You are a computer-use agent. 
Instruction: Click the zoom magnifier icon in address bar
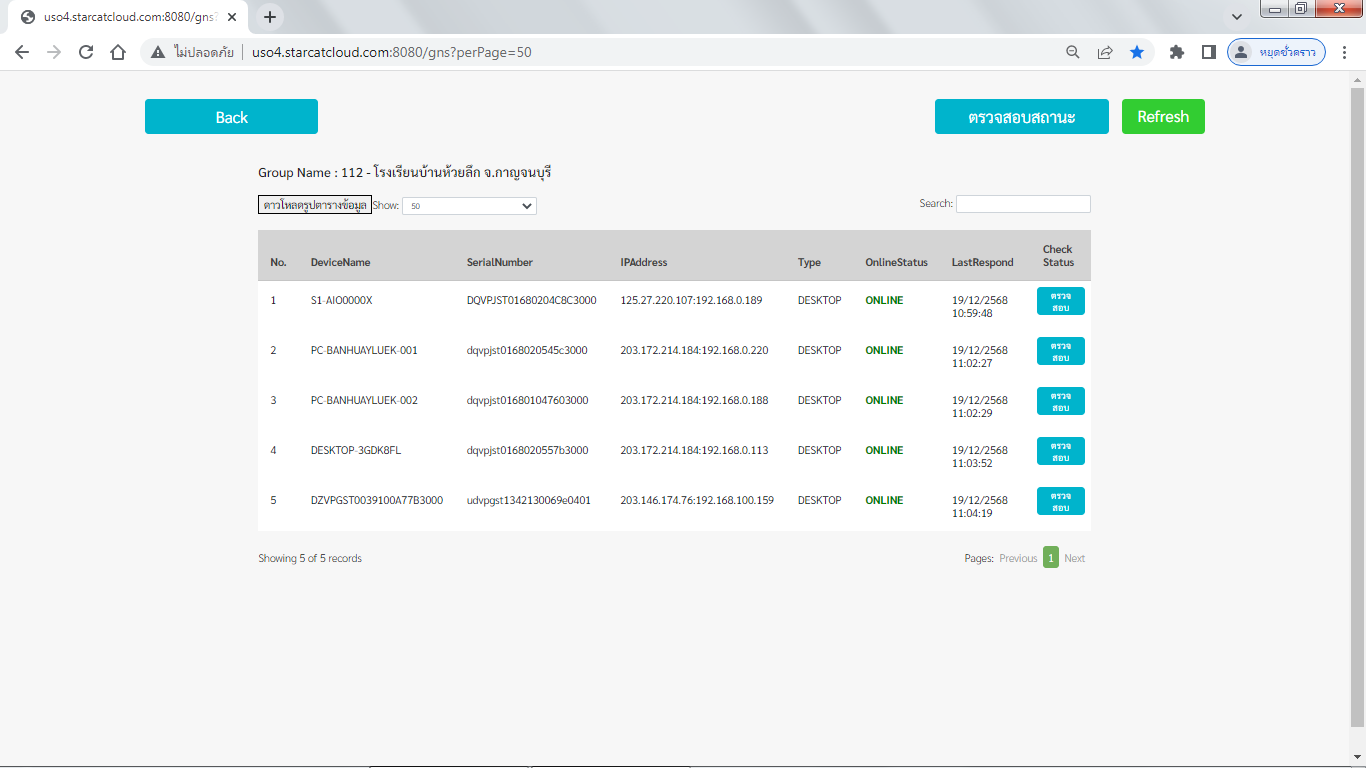(x=1072, y=52)
